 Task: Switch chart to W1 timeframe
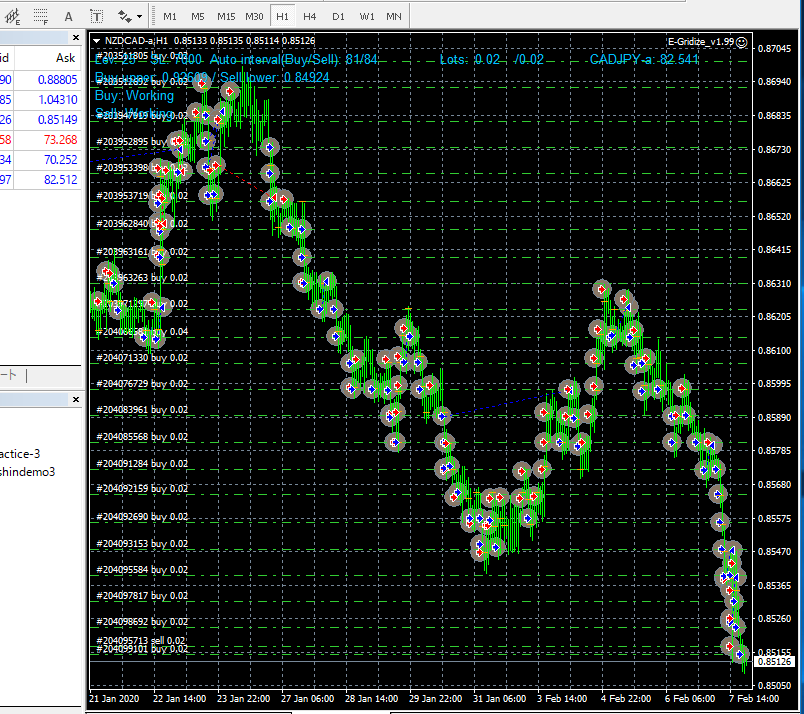pos(367,16)
